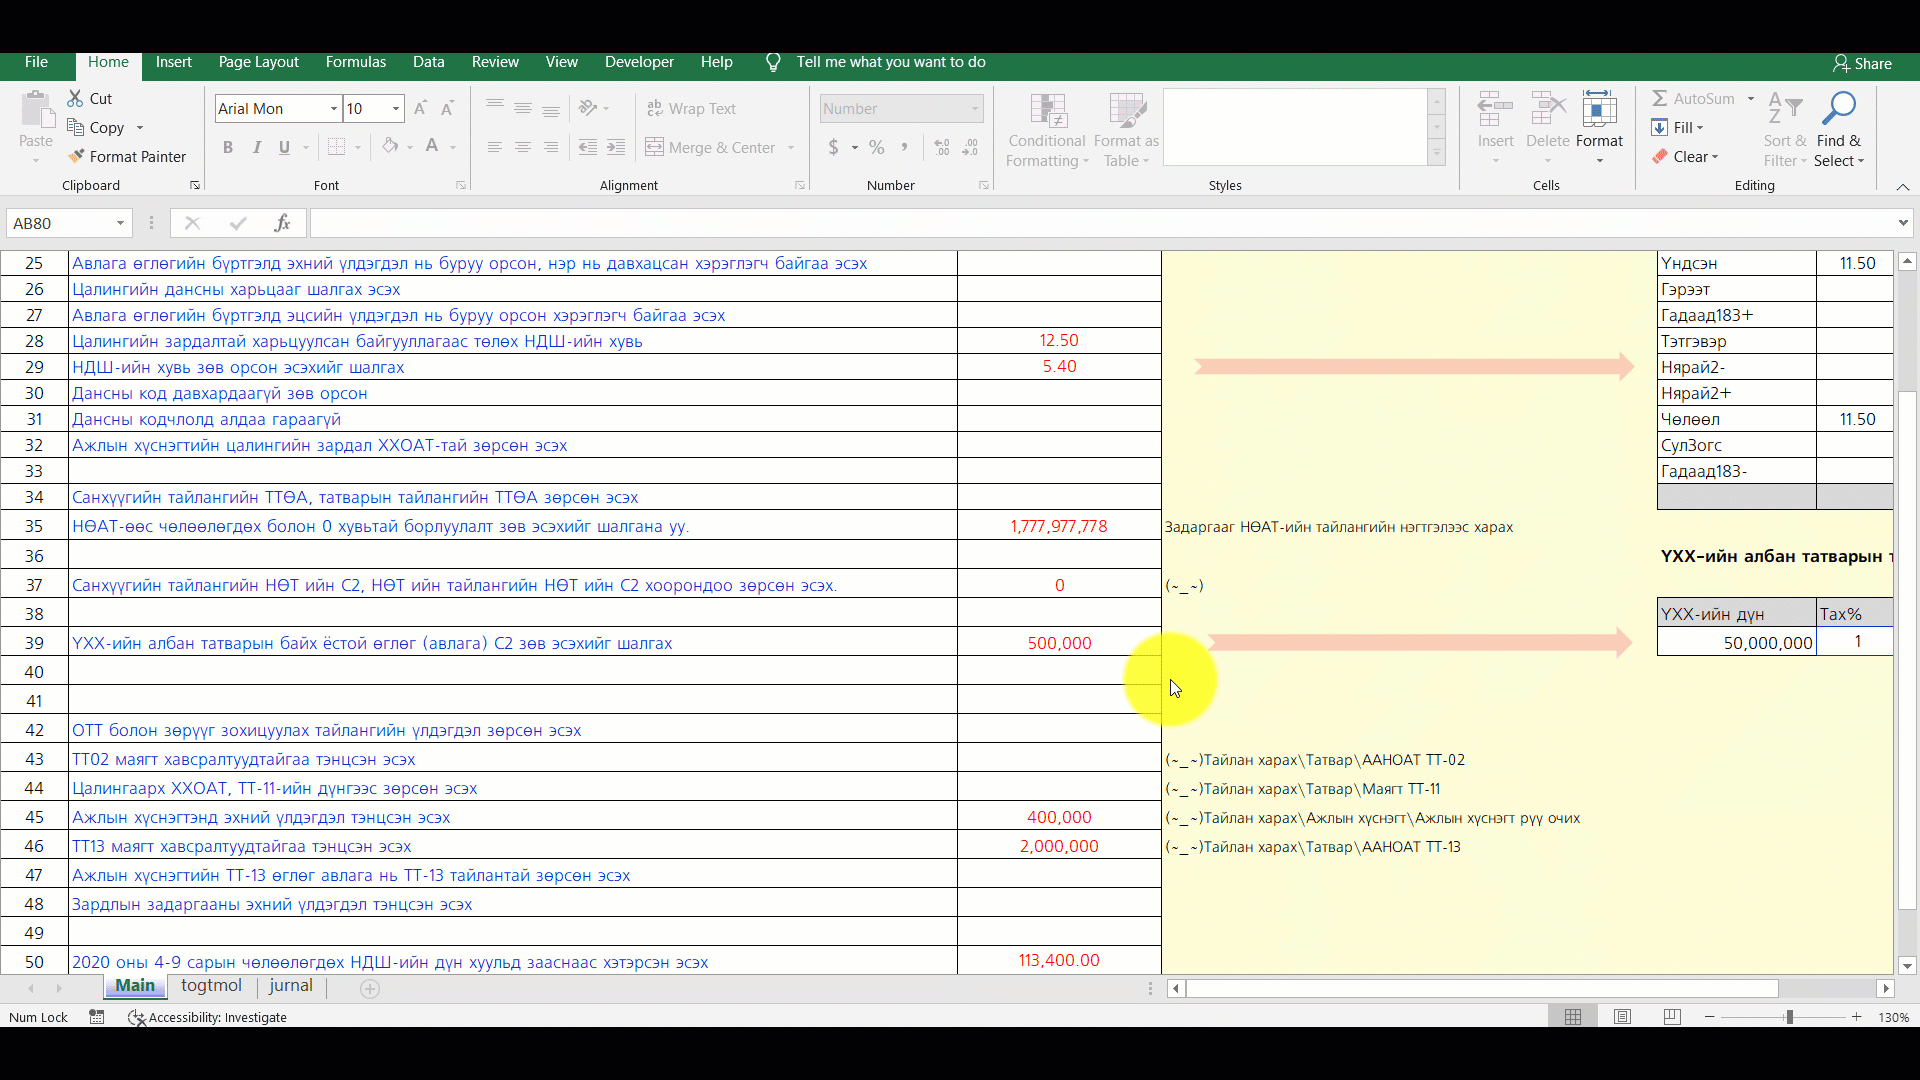Click the Insert Function fx icon

pos(283,223)
